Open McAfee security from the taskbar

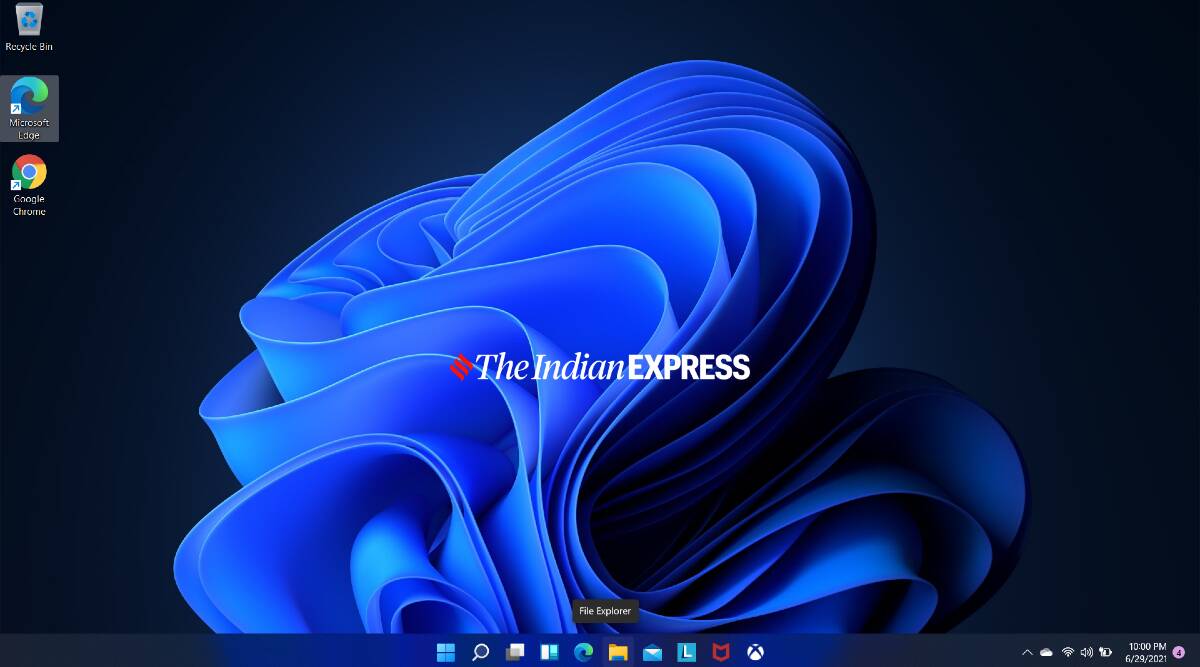click(723, 652)
